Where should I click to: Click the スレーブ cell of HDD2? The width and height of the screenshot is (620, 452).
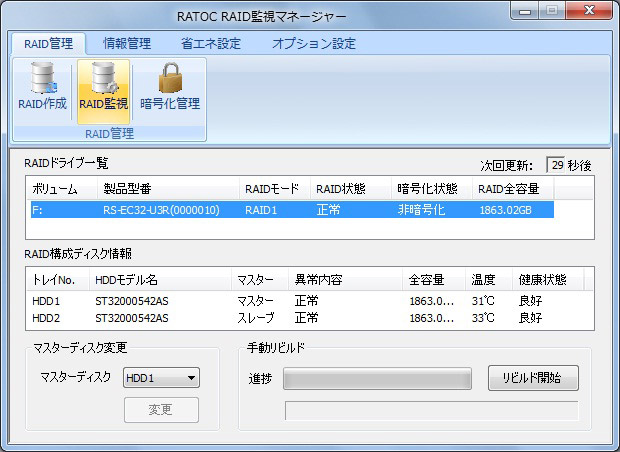[255, 318]
